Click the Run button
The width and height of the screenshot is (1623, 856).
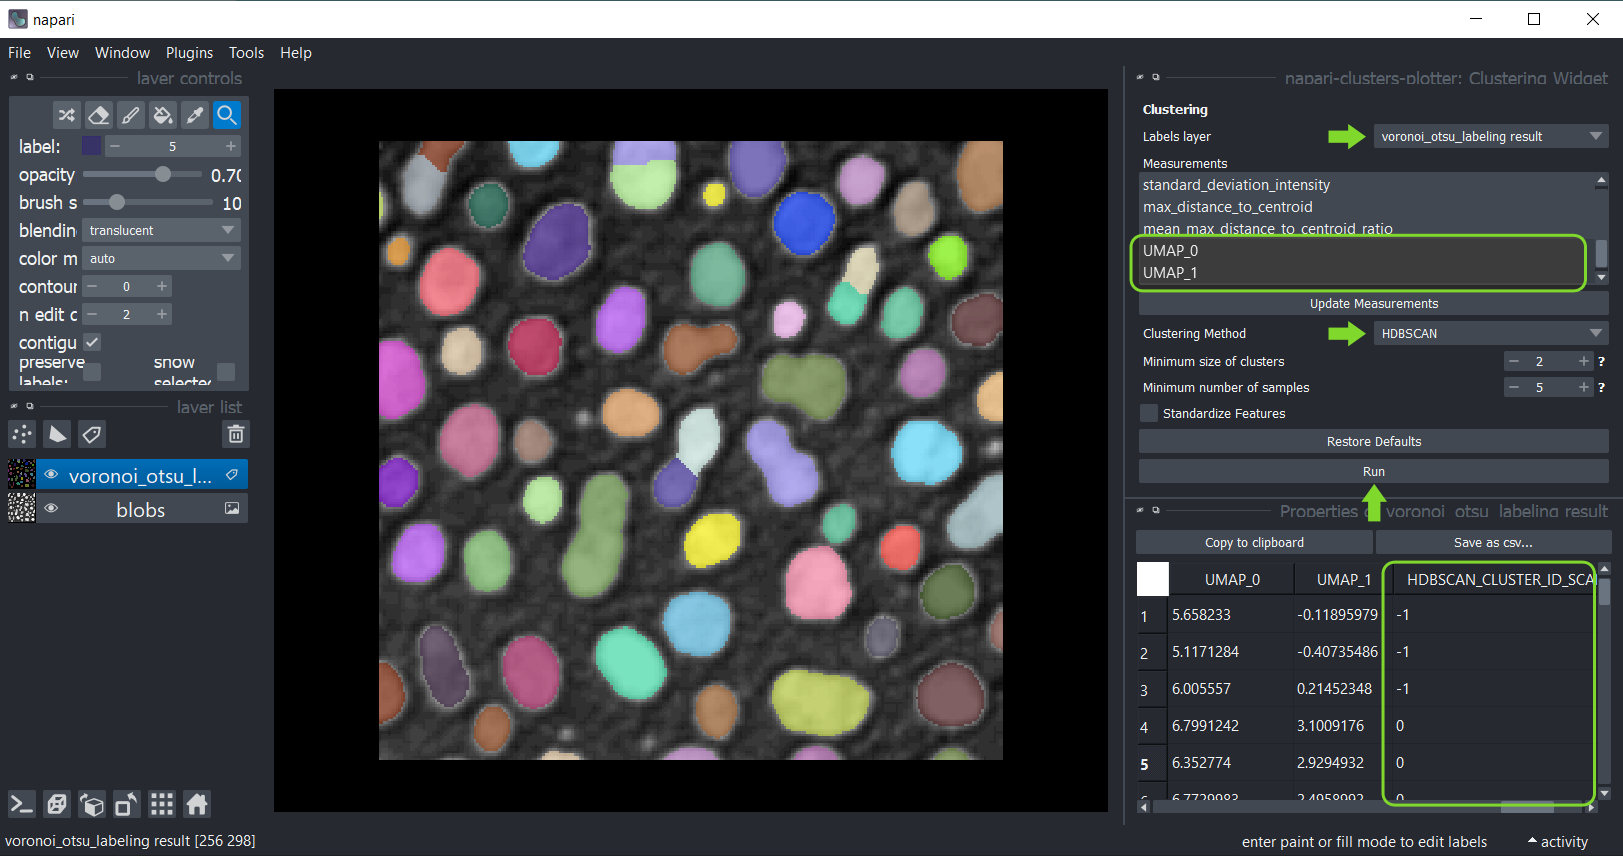[1373, 471]
